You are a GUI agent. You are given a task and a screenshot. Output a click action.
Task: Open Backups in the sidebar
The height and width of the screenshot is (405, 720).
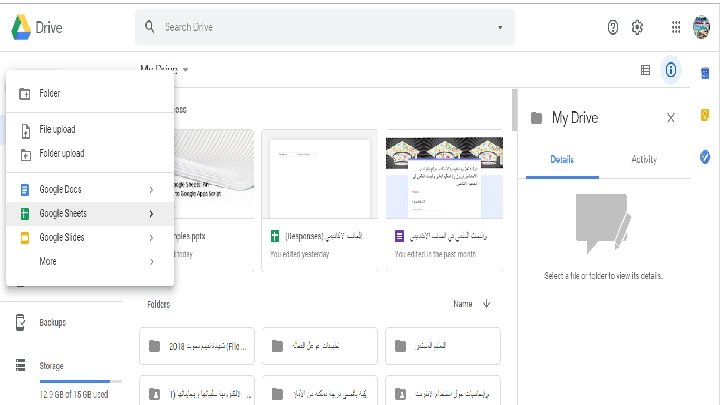coord(53,322)
